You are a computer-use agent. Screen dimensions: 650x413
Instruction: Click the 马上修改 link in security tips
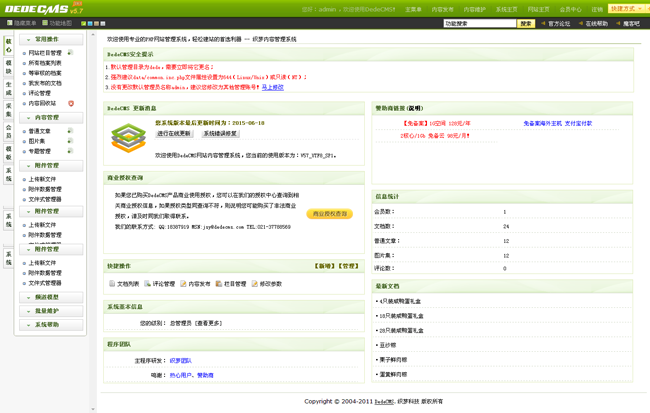tap(272, 88)
